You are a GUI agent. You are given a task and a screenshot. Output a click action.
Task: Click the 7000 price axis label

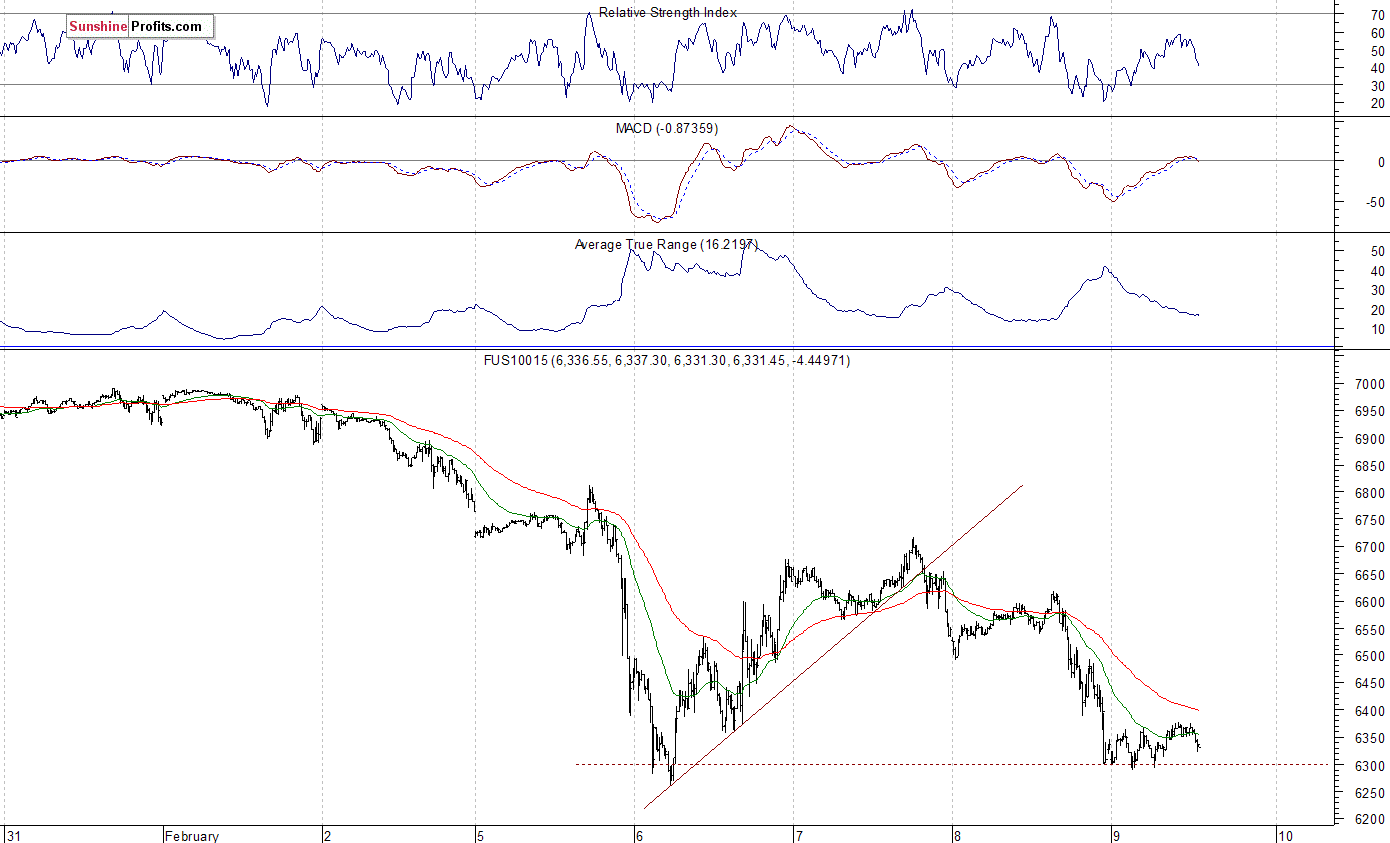1369,385
